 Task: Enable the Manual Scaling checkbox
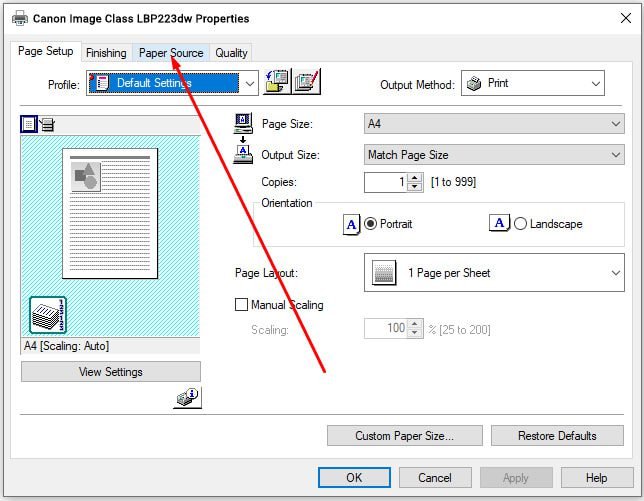[241, 305]
